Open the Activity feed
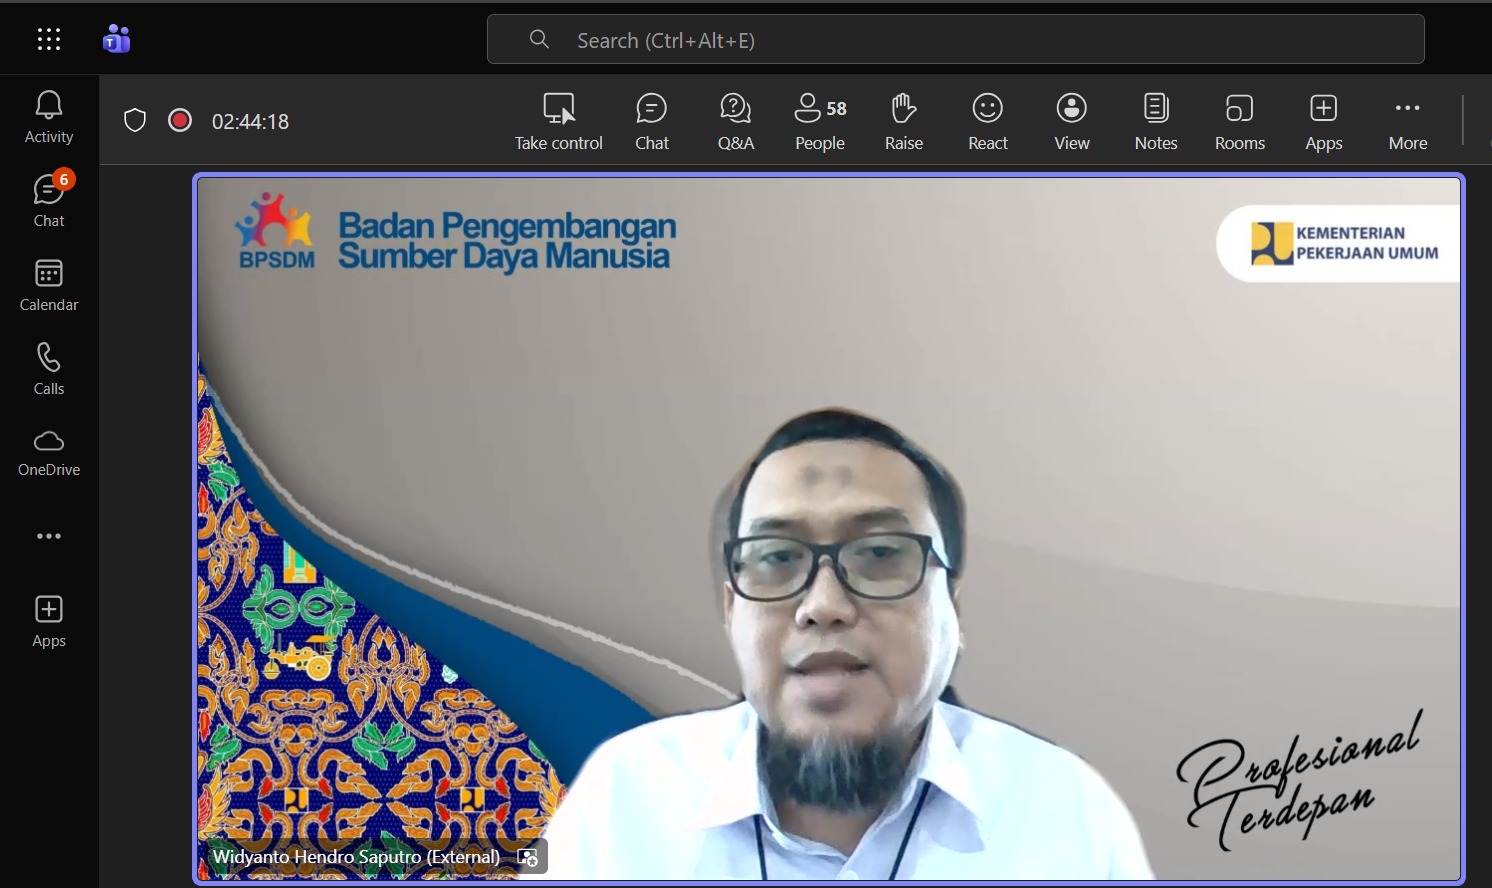Viewport: 1492px width, 888px height. (x=49, y=117)
